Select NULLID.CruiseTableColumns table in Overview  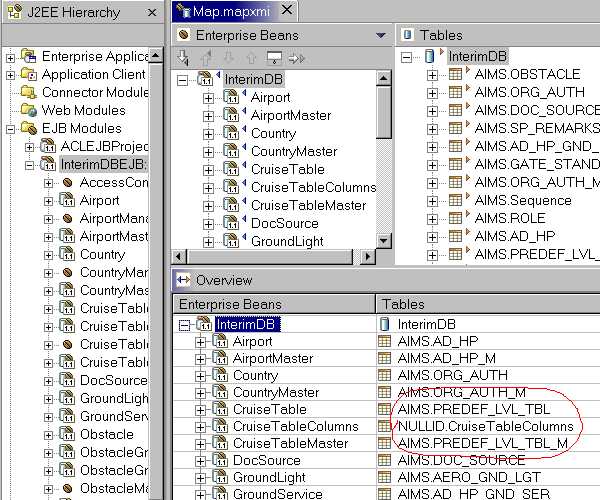pos(478,426)
